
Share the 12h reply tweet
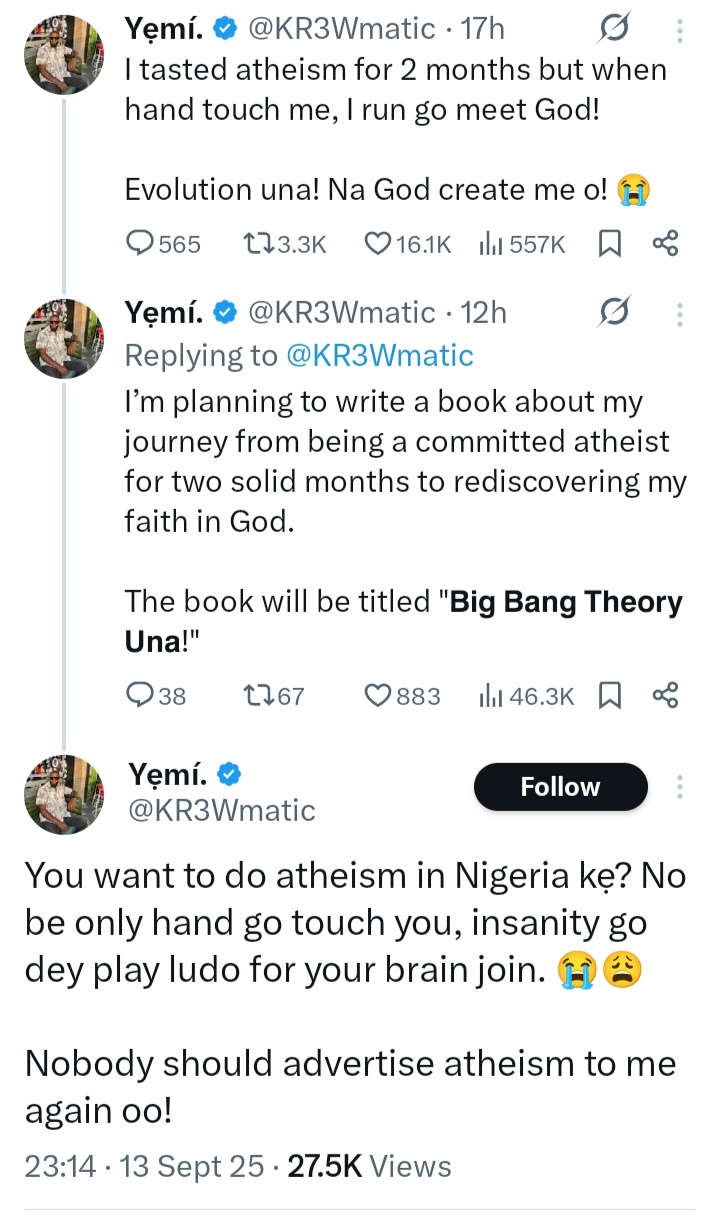click(665, 695)
